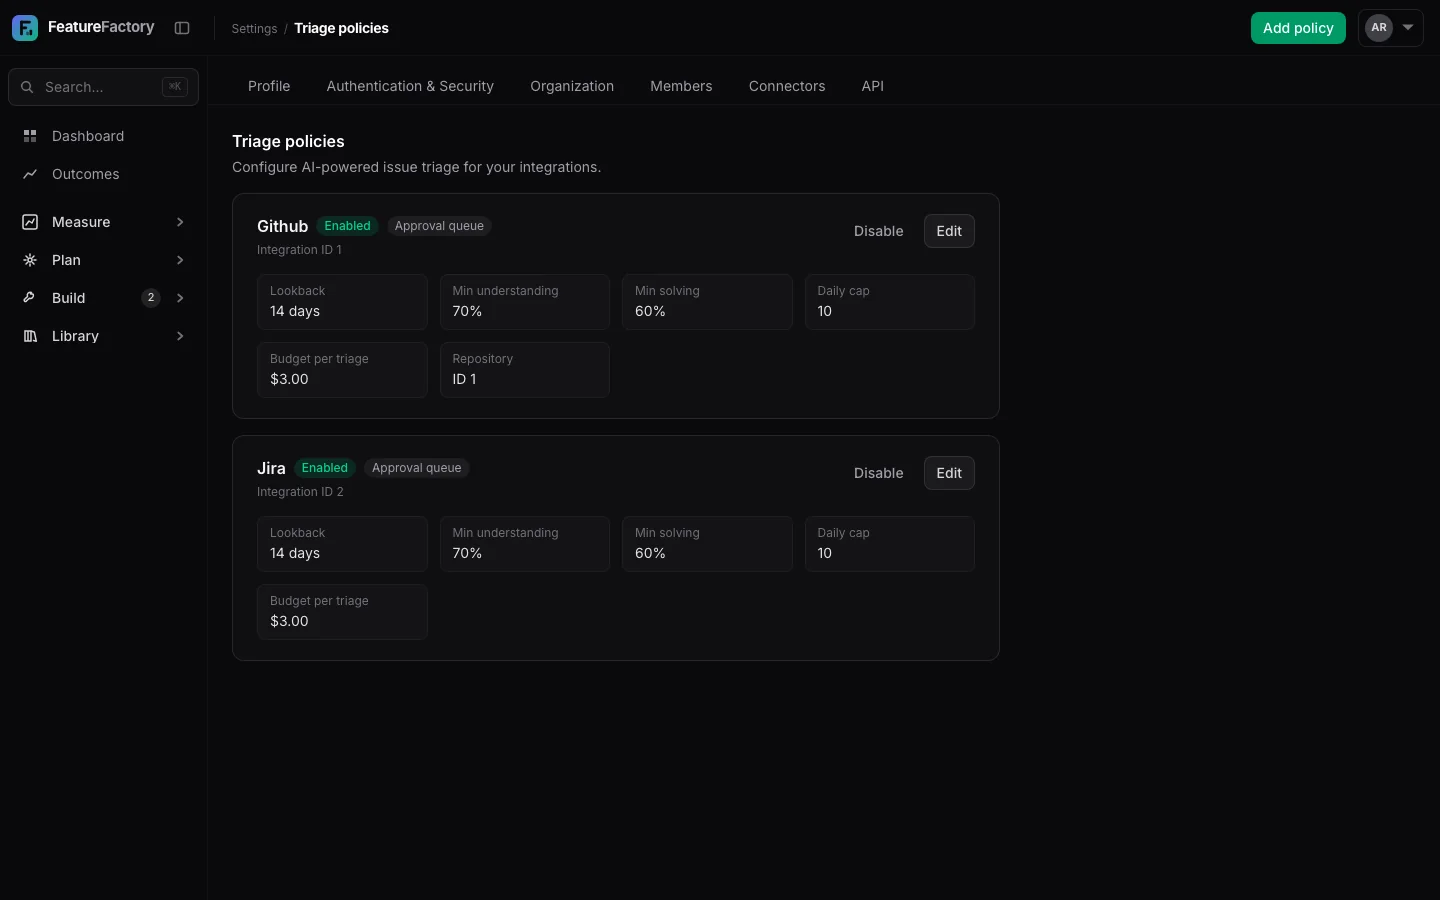Screen dimensions: 1440x900
Task: Switch to the Organization tab
Action: (x=572, y=86)
